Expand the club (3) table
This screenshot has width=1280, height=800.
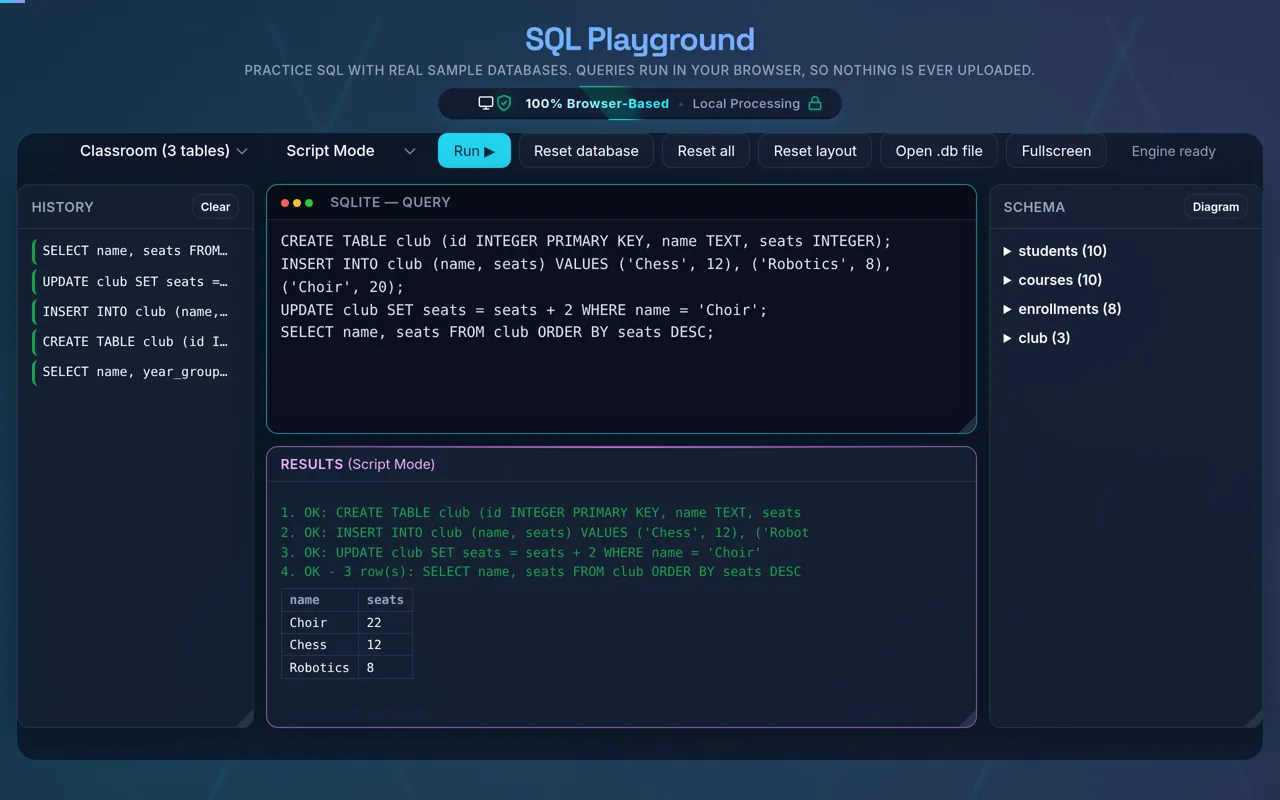click(x=1037, y=338)
